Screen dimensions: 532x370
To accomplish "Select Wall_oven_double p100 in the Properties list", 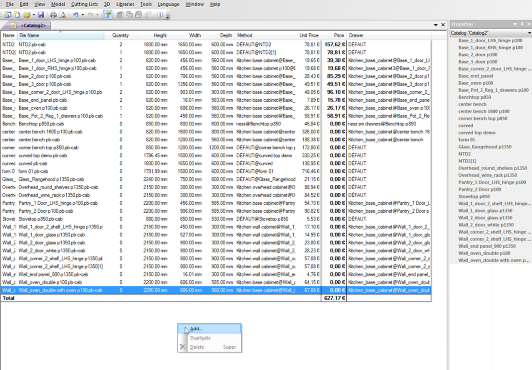I will 484,253.
